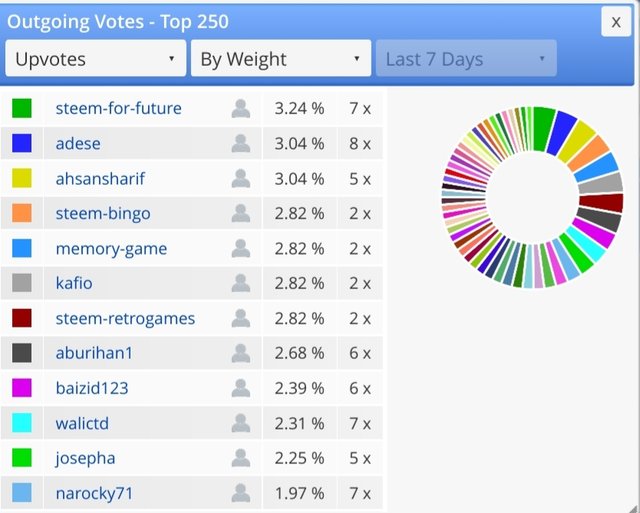This screenshot has height=513, width=640.
Task: Expand the By Weight sorting dropdown
Action: pyautogui.click(x=280, y=59)
